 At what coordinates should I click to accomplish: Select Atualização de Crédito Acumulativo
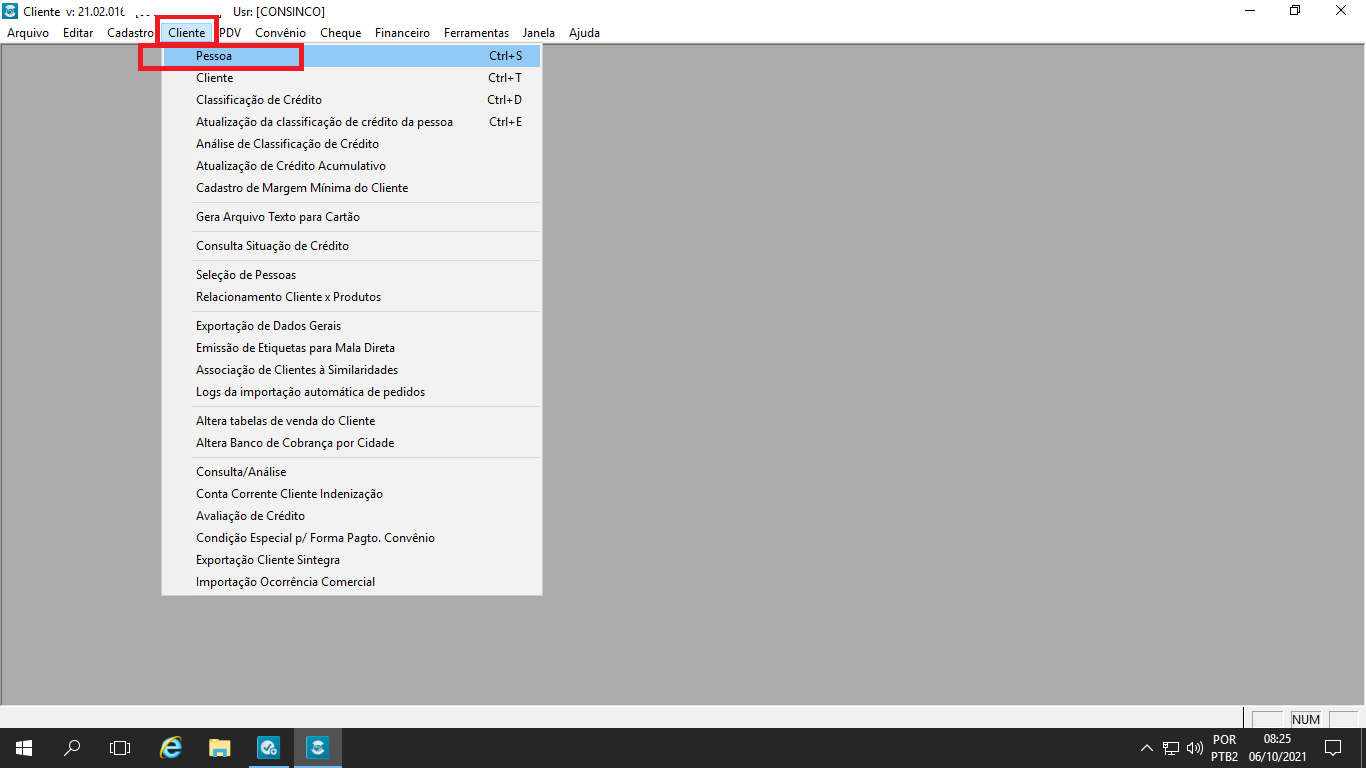coord(352,166)
